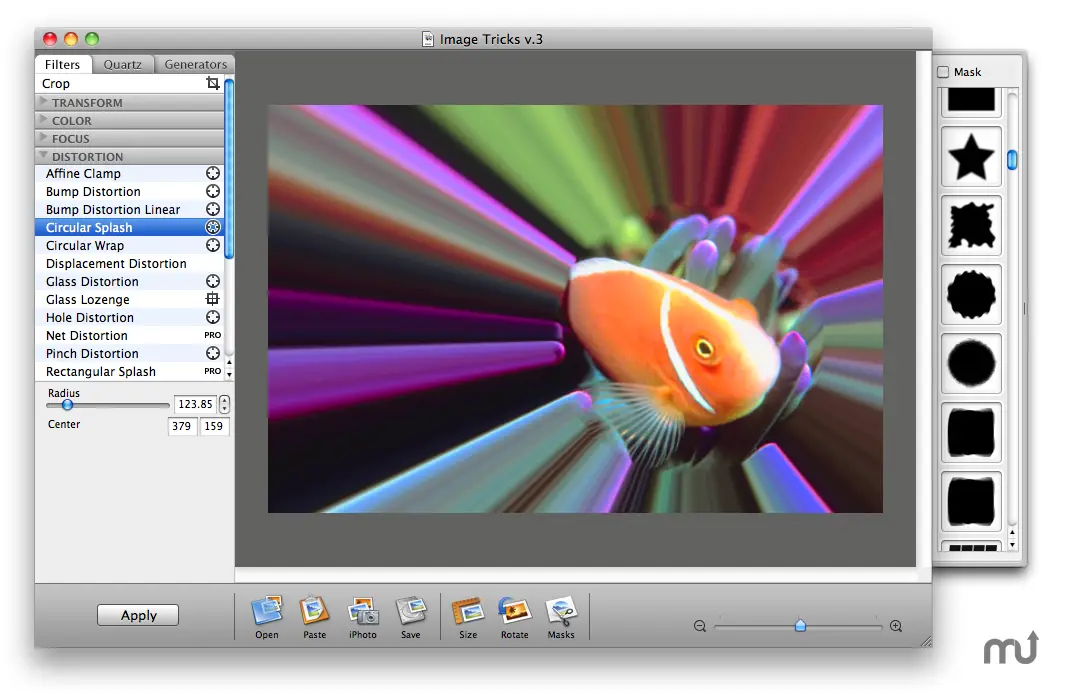Enable the Mask checkbox

pyautogui.click(x=943, y=72)
